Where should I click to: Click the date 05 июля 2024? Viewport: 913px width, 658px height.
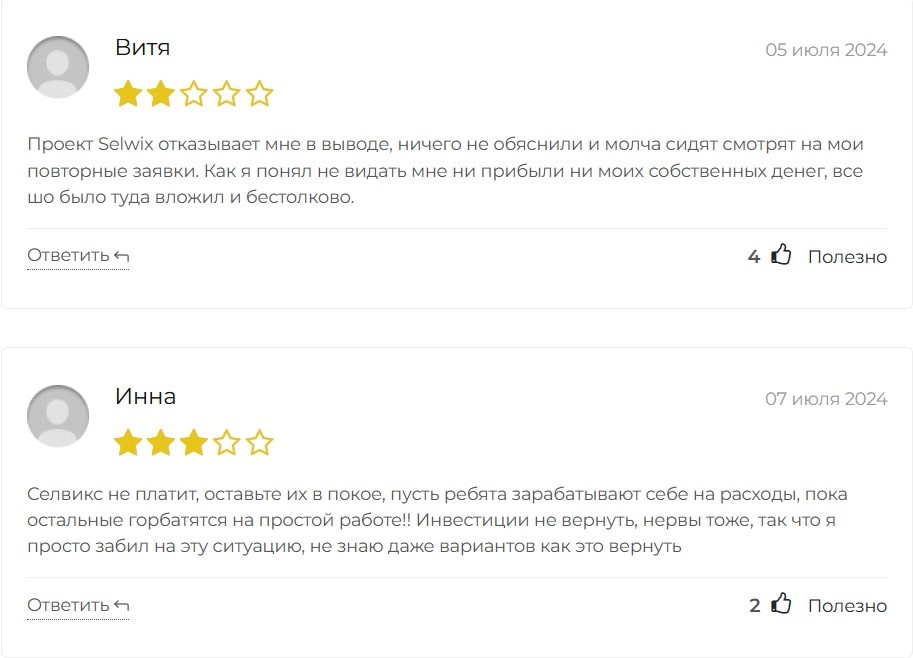coord(826,50)
